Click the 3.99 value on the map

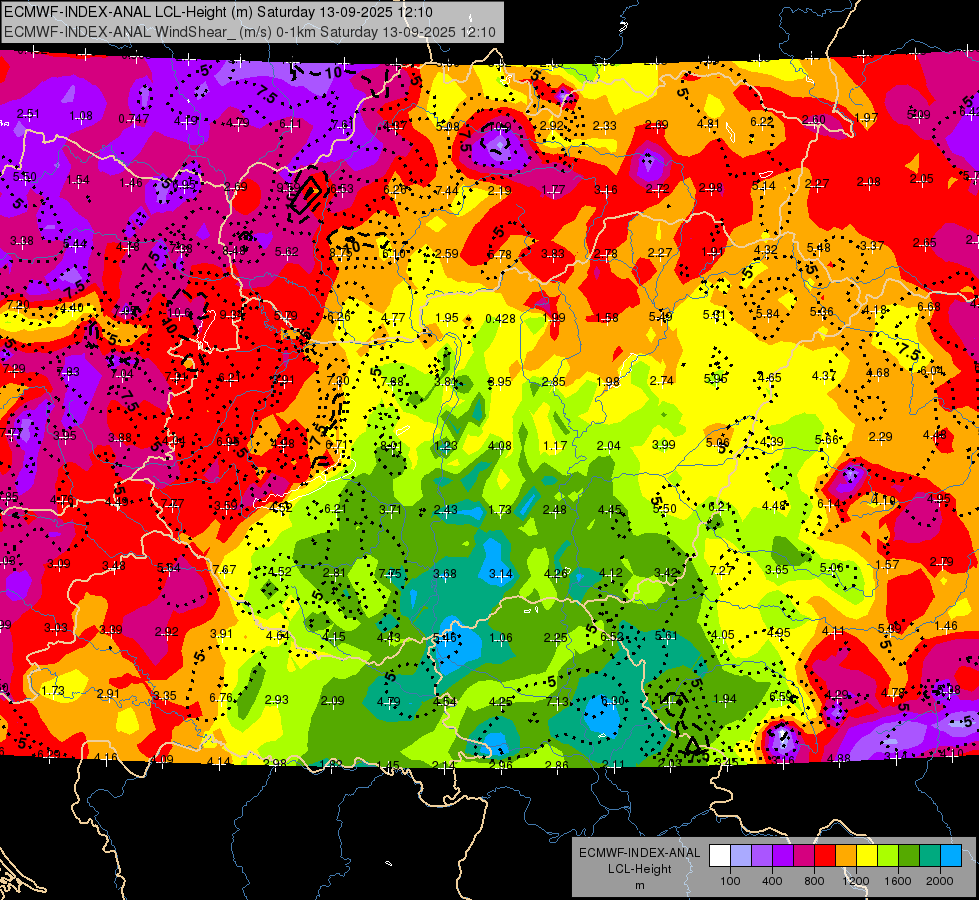tap(663, 444)
